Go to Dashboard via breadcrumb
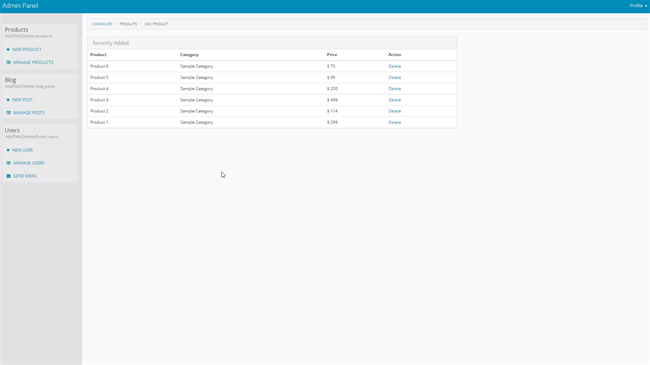 (102, 24)
